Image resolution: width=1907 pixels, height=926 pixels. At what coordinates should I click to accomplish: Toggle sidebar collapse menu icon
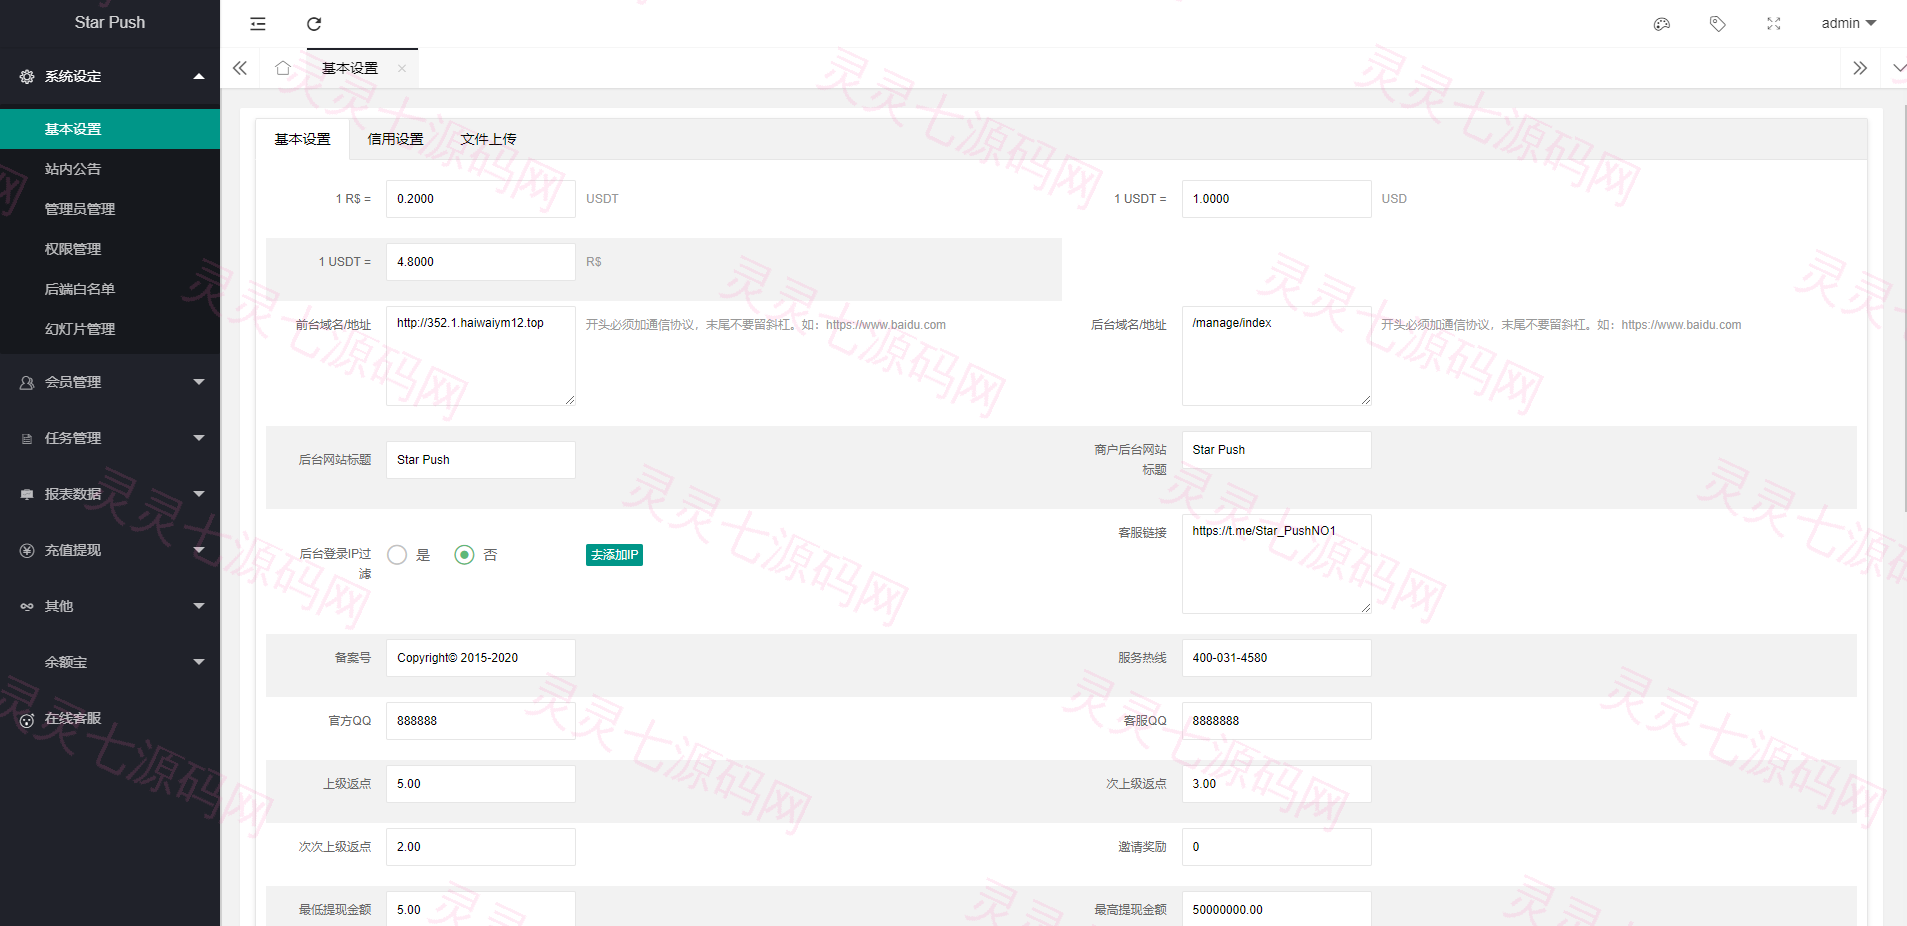tap(258, 24)
